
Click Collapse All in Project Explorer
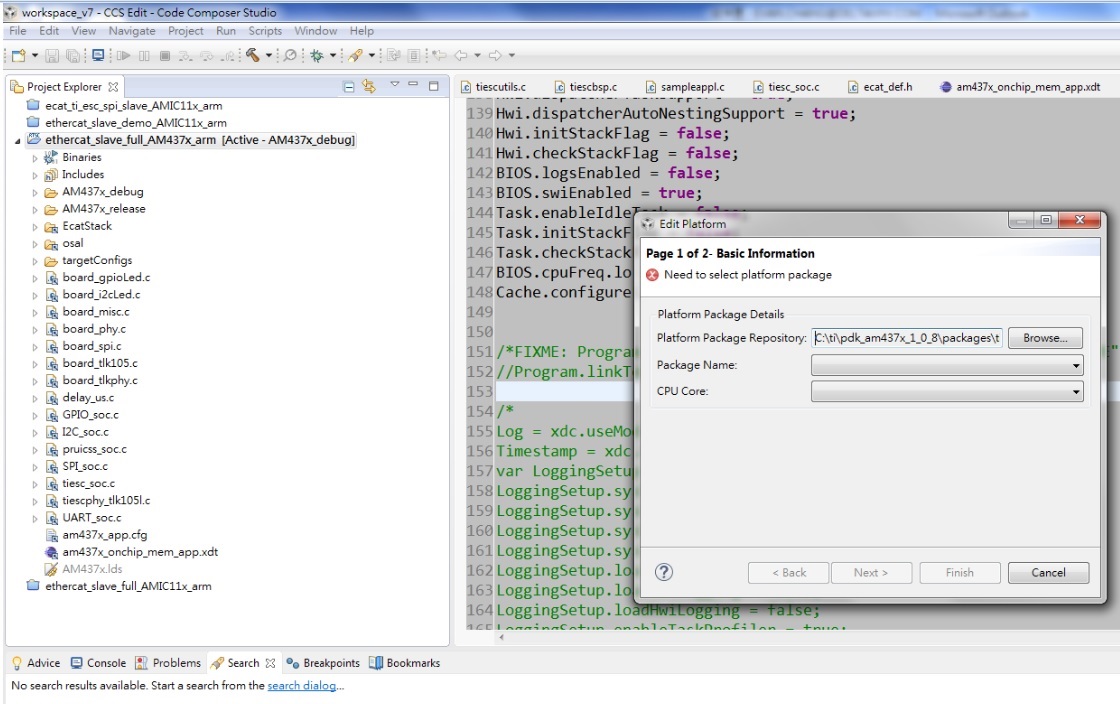[349, 86]
